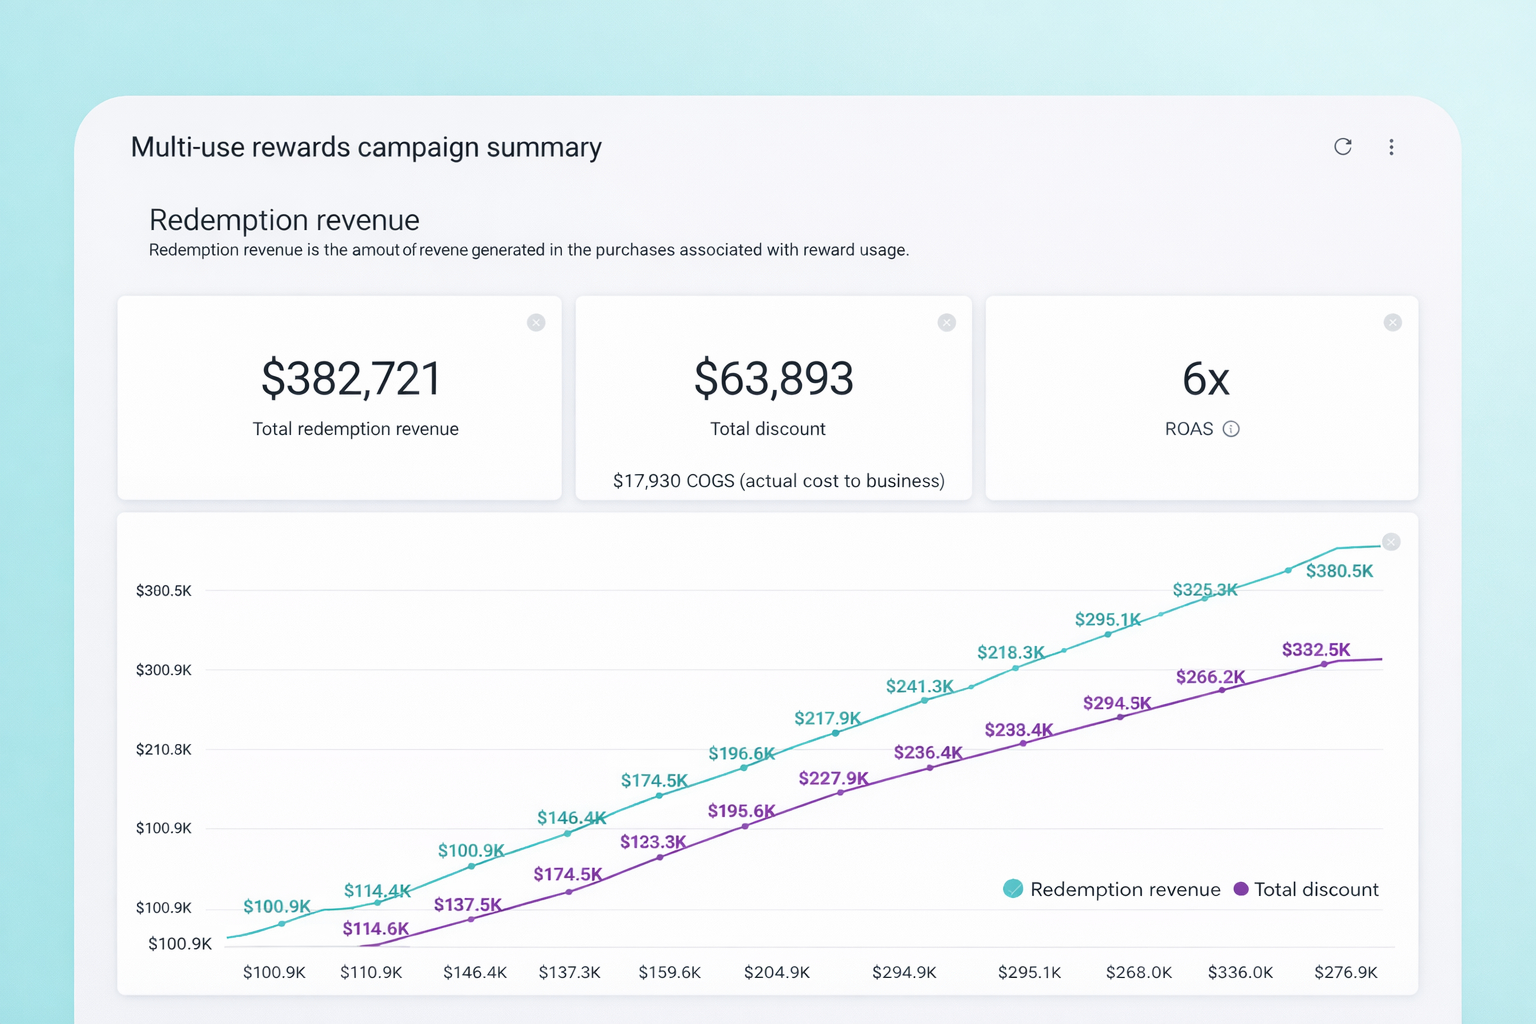The width and height of the screenshot is (1536, 1024).
Task: Click the ROAS info icon
Action: (1231, 429)
